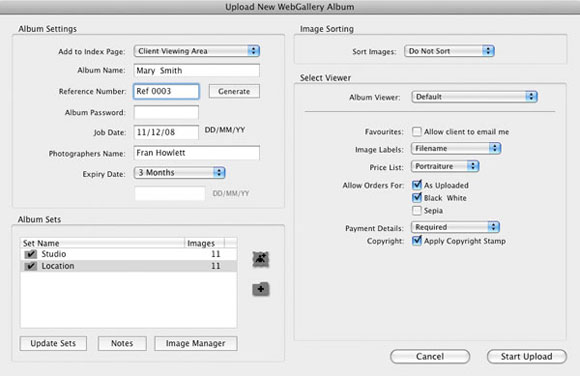Click the custom expiry date field
Viewport: 580px width, 376px height.
170,194
